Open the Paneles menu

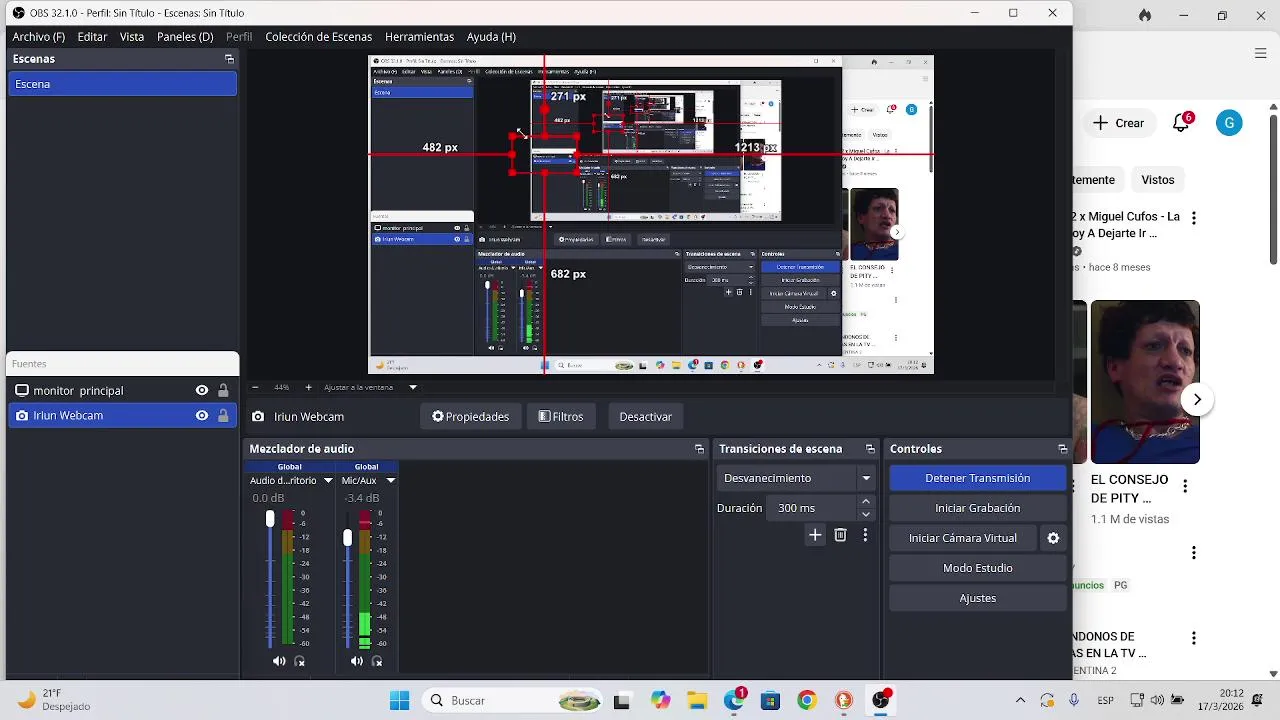(185, 36)
